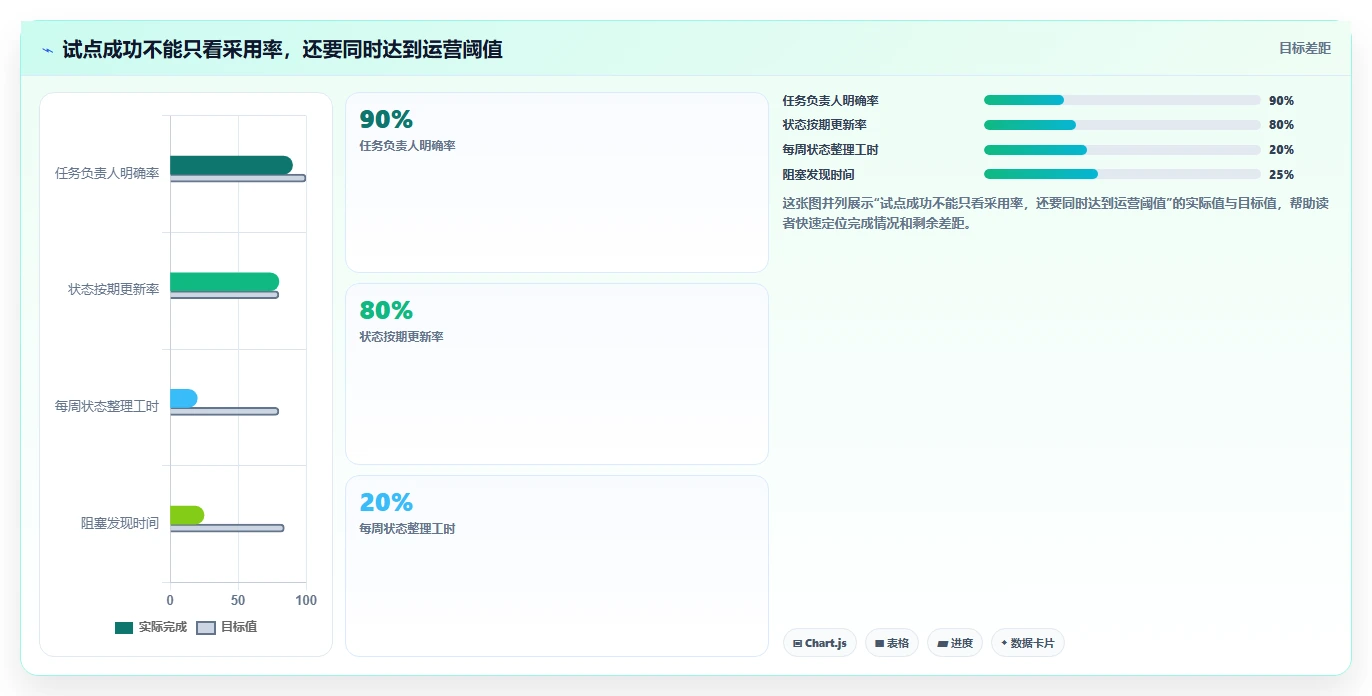The image size is (1372, 696).
Task: Click the dark green 任务负责人明确率 chart bar
Action: point(231,165)
